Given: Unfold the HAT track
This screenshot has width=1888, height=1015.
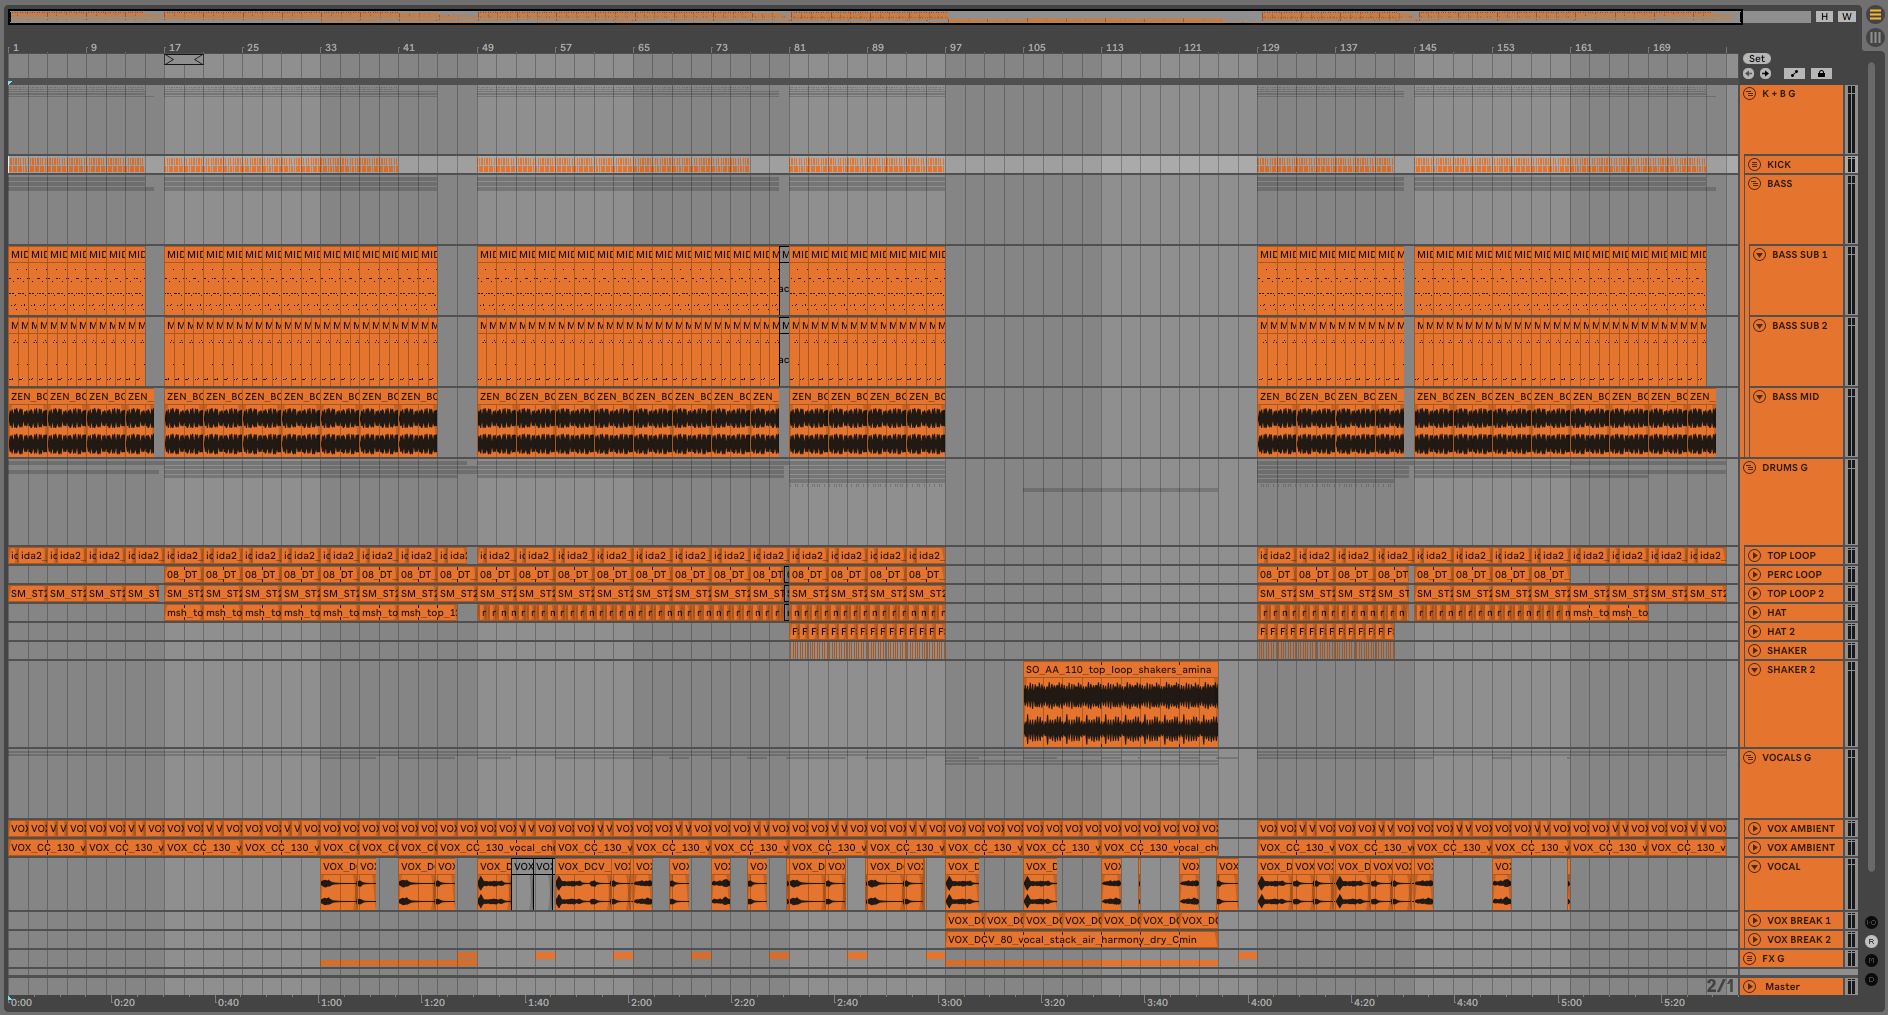Looking at the screenshot, I should [x=1754, y=613].
